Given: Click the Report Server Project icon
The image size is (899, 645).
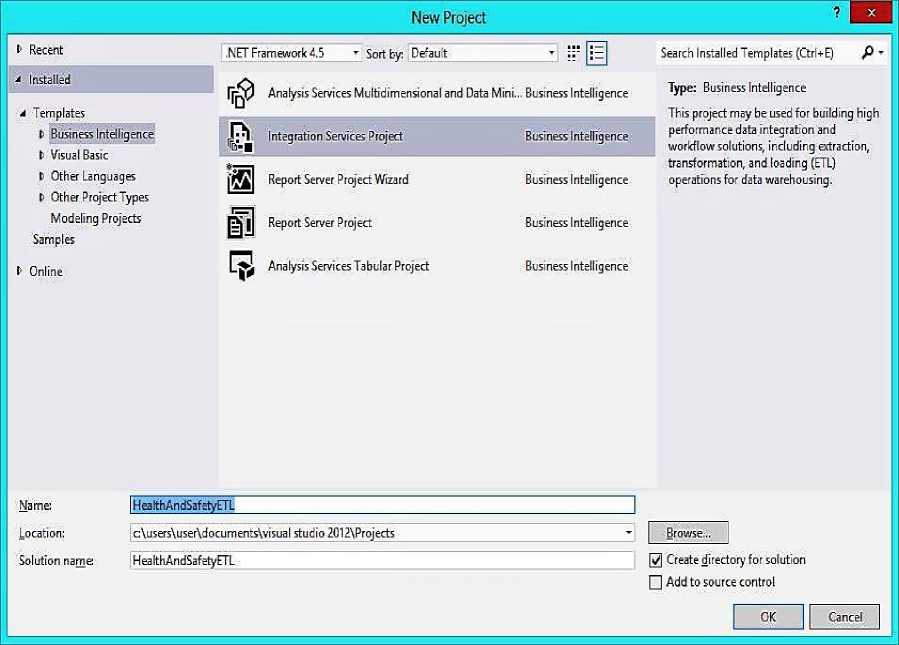Looking at the screenshot, I should 241,222.
